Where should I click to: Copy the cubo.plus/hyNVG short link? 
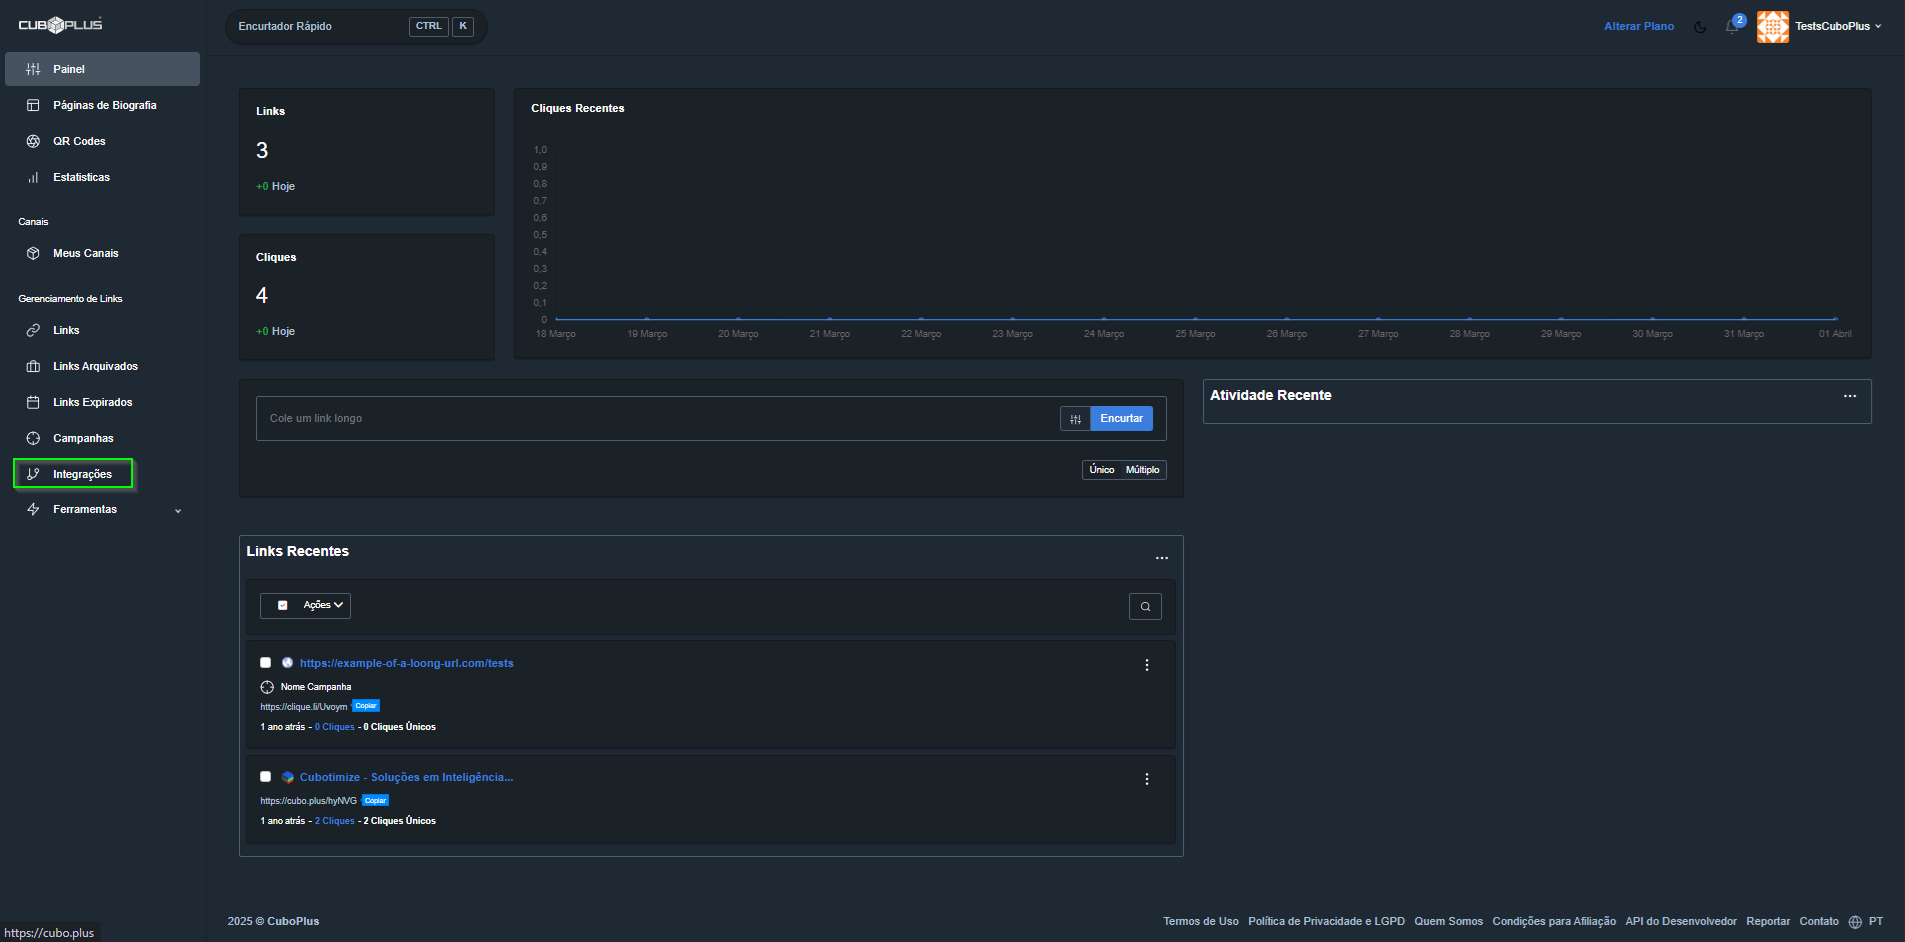[375, 801]
